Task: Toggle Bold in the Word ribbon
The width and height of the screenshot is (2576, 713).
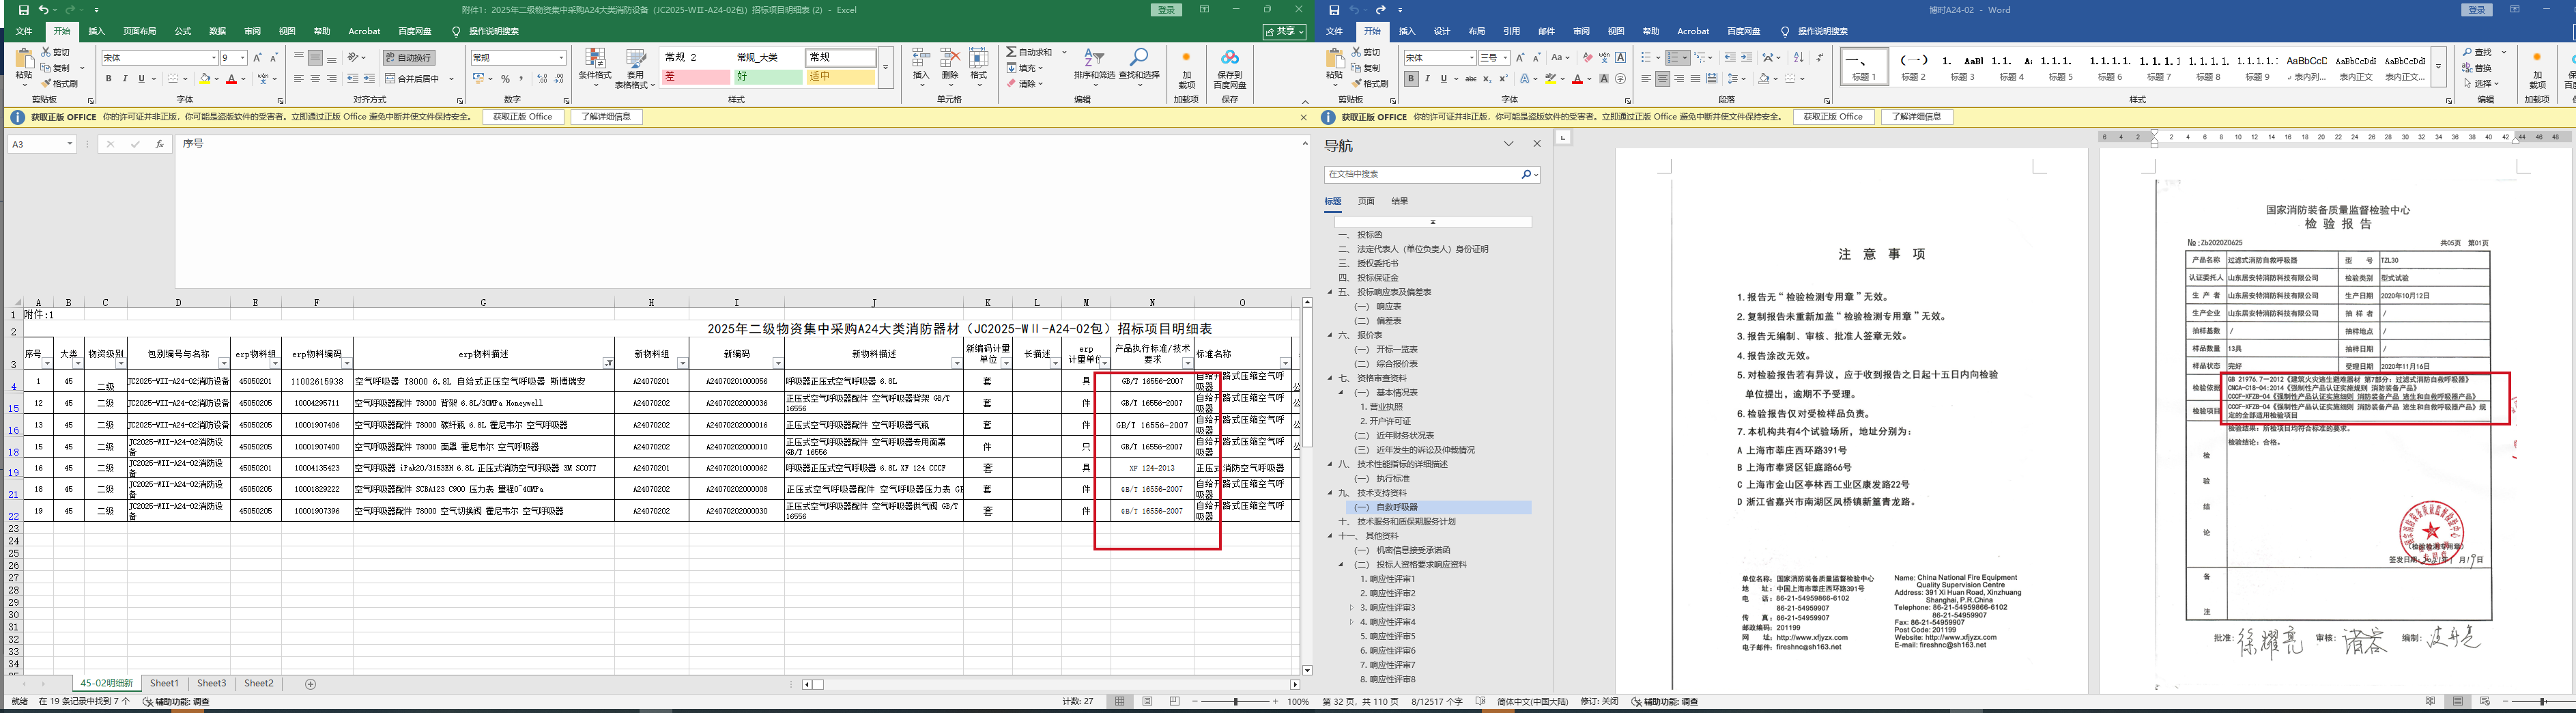Action: click(1411, 79)
